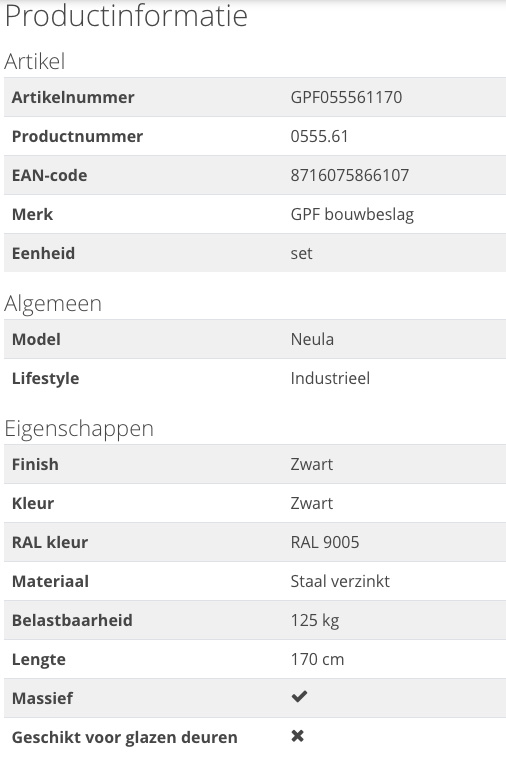Click the Massief checkmark icon
Image resolution: width=506 pixels, height=760 pixels.
click(299, 697)
